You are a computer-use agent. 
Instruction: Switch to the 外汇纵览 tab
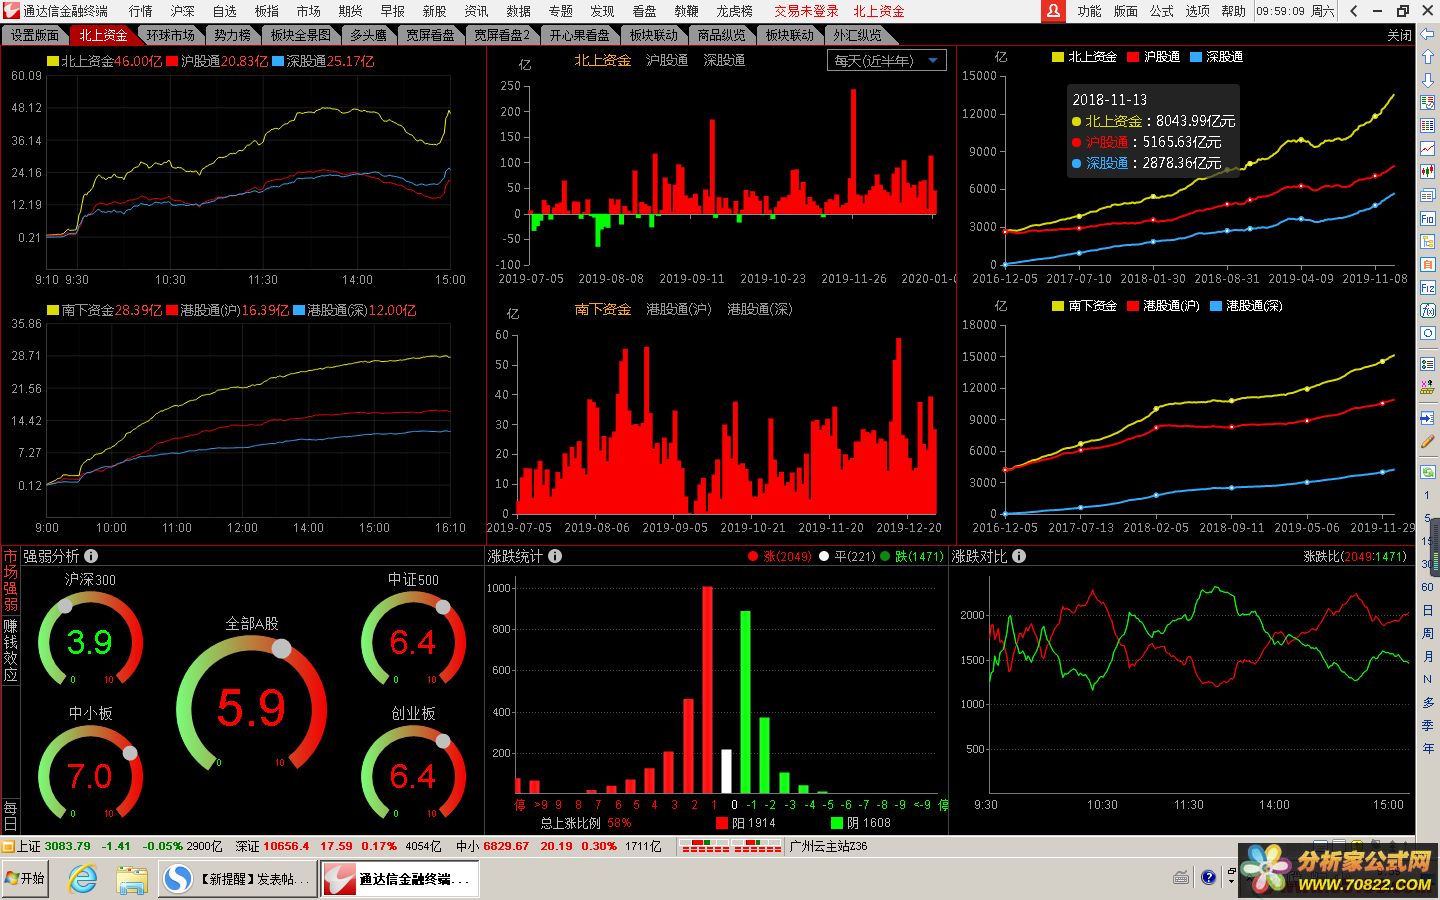click(x=858, y=35)
